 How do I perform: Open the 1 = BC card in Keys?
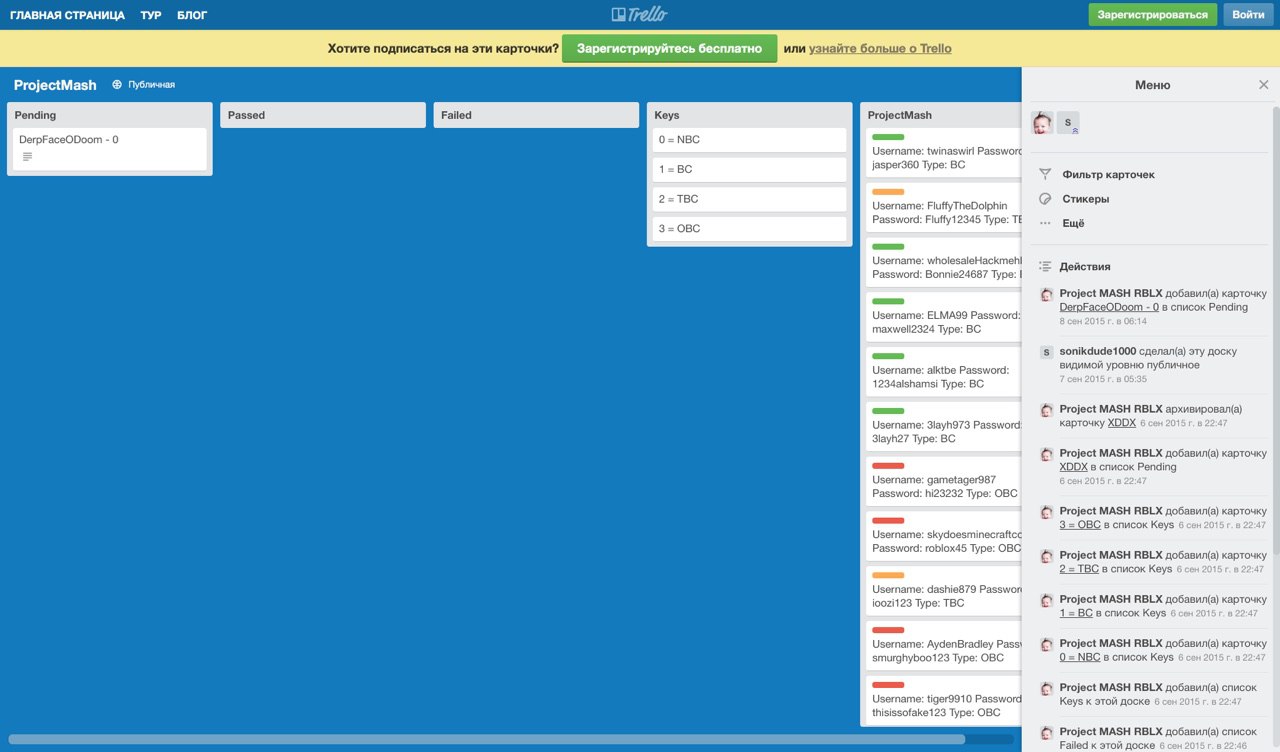pyautogui.click(x=749, y=170)
